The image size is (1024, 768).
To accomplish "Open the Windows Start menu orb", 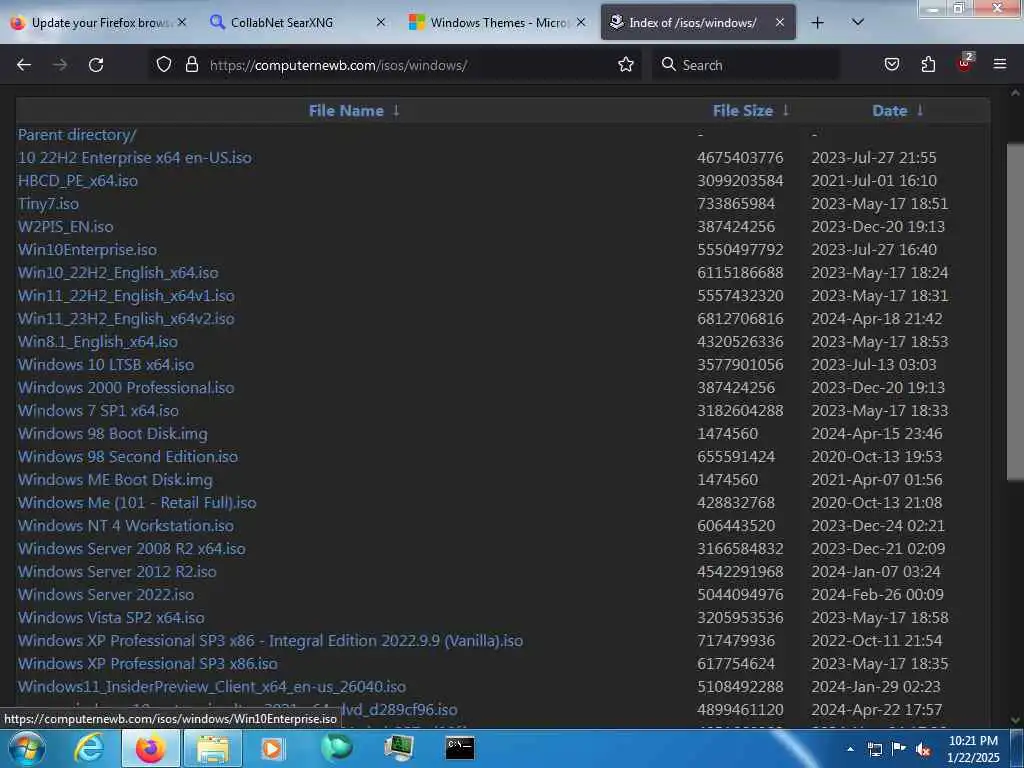I will point(26,748).
